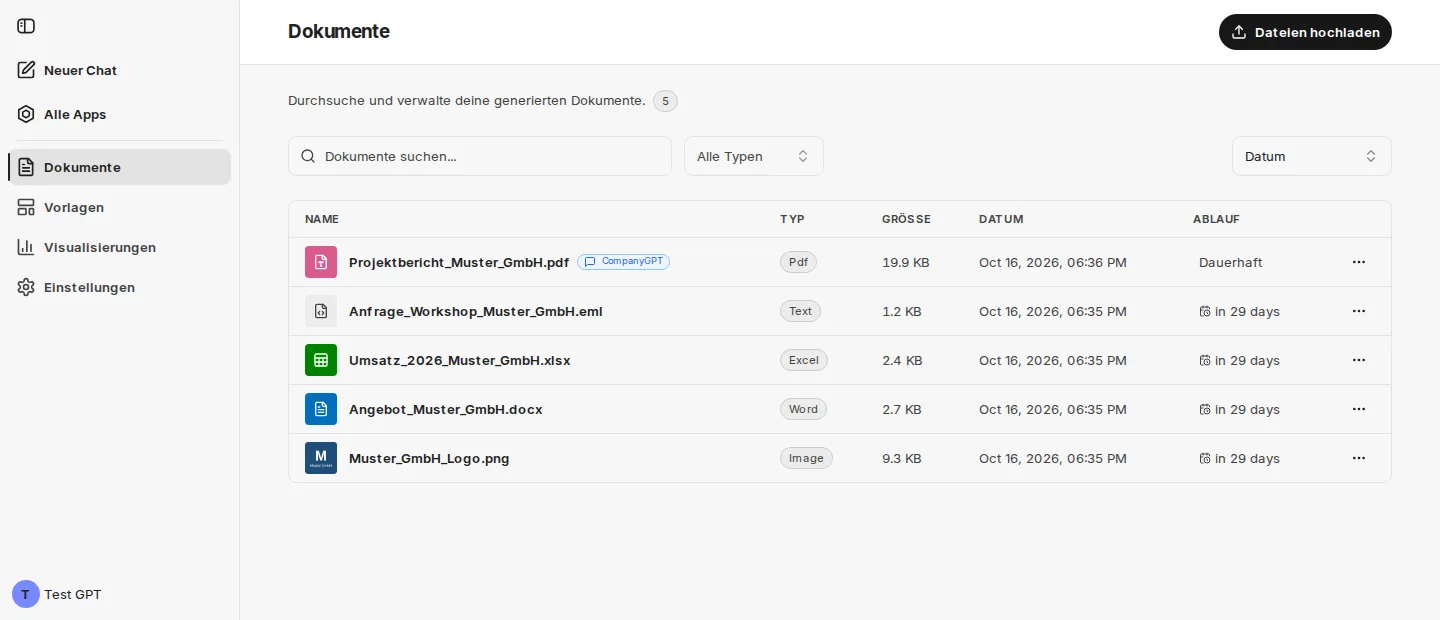This screenshot has width=1440, height=620.
Task: Click the Visualisierungen bar chart icon
Action: tap(26, 247)
